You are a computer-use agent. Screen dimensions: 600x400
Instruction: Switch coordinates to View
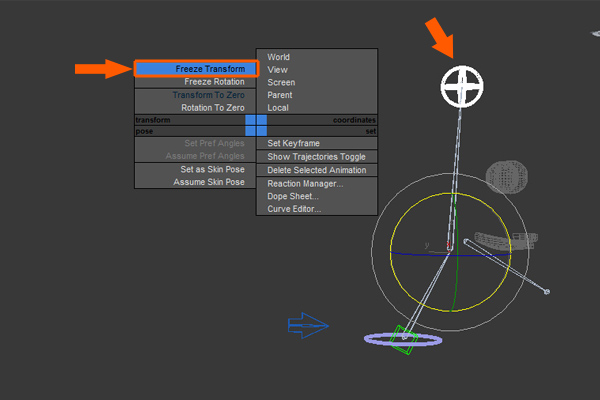[x=317, y=70]
